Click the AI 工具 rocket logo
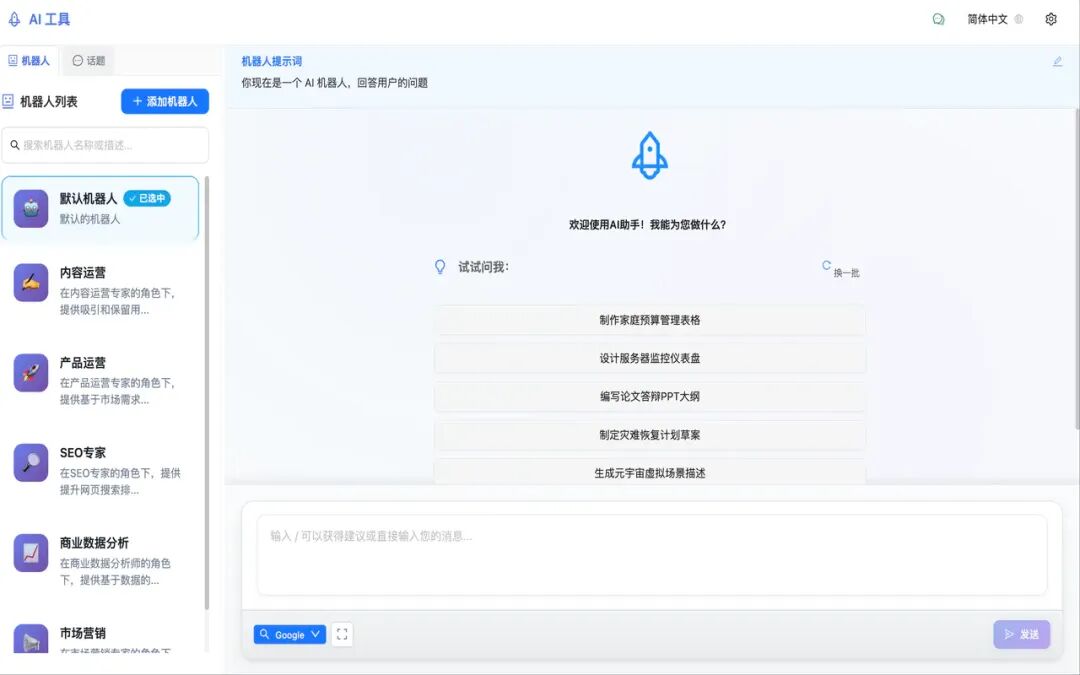 14,19
